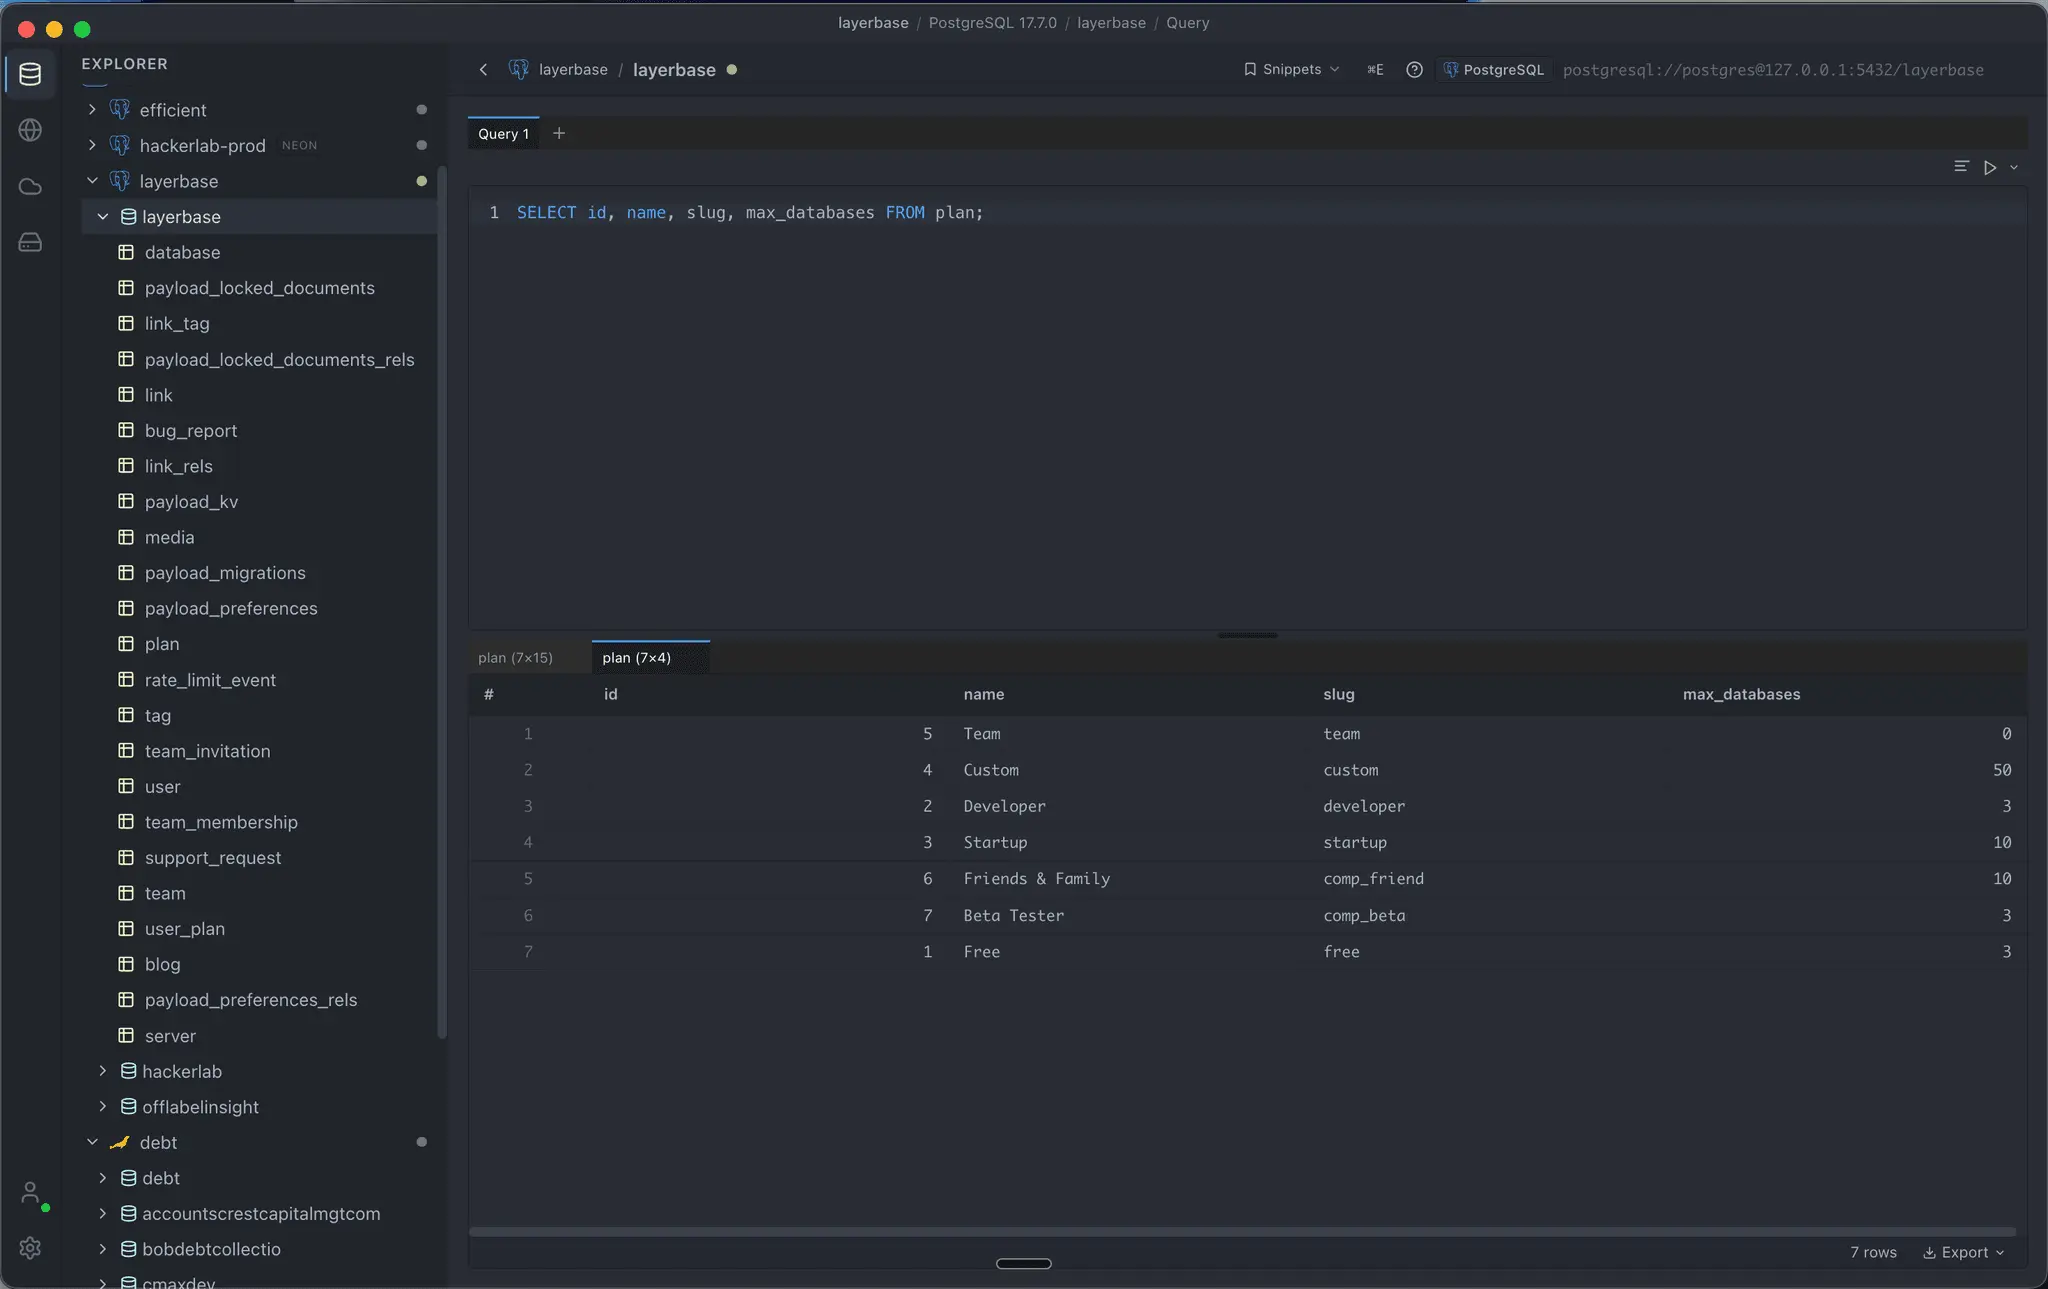
Task: Click the debt connection MySQL icon
Action: click(120, 1142)
